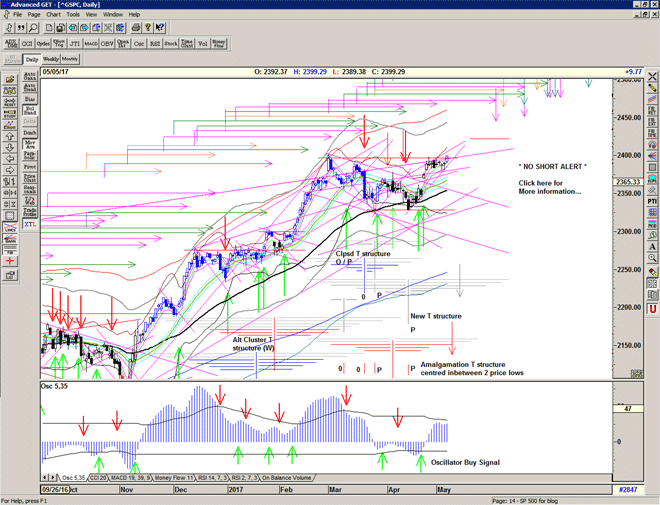The height and width of the screenshot is (505, 660).
Task: Click the RSI indicator toolbar button
Action: pyautogui.click(x=155, y=43)
